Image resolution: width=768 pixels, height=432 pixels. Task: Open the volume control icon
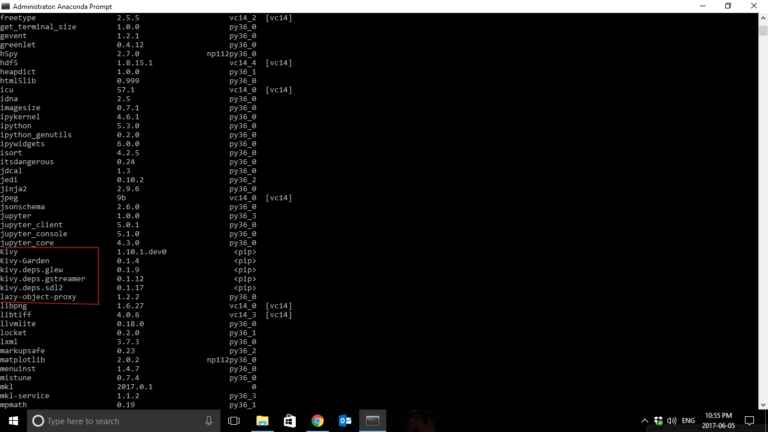pos(672,421)
